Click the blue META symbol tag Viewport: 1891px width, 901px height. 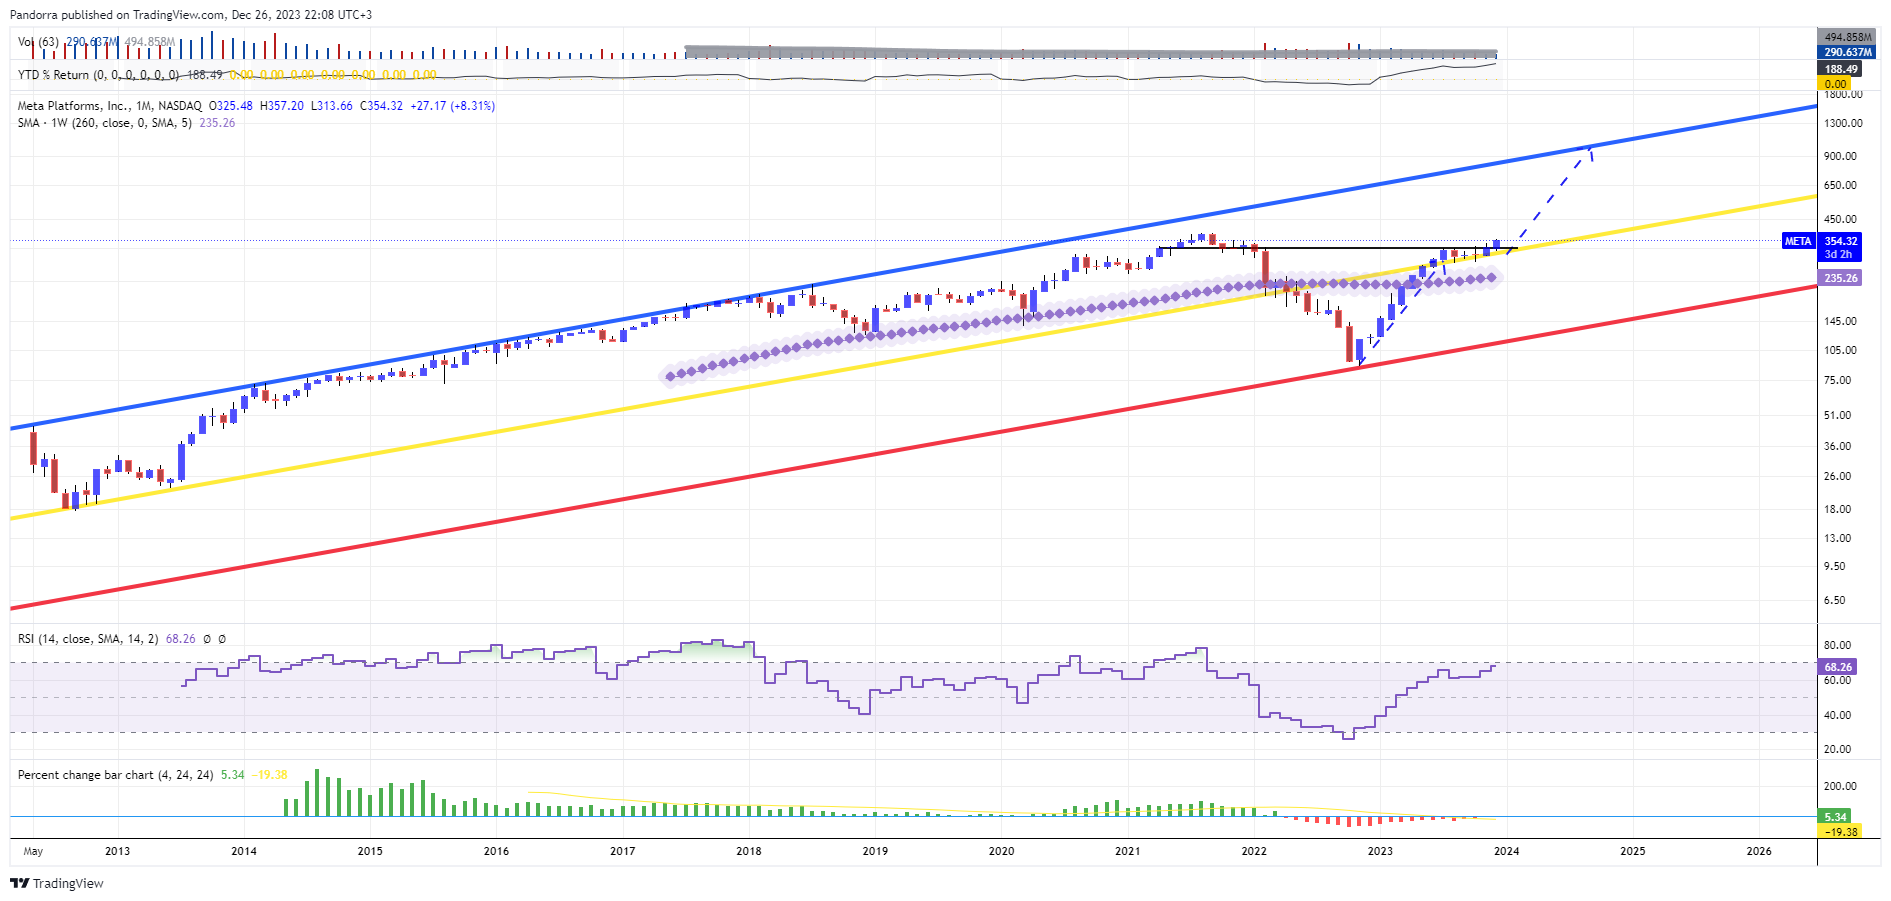coord(1797,241)
